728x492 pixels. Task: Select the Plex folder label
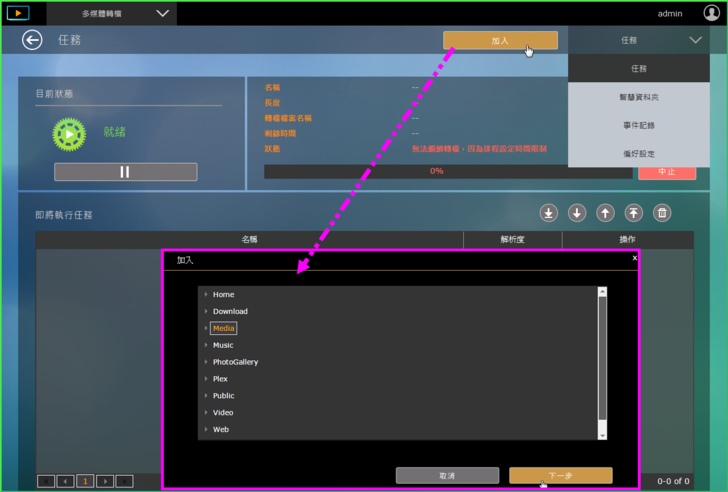point(220,379)
